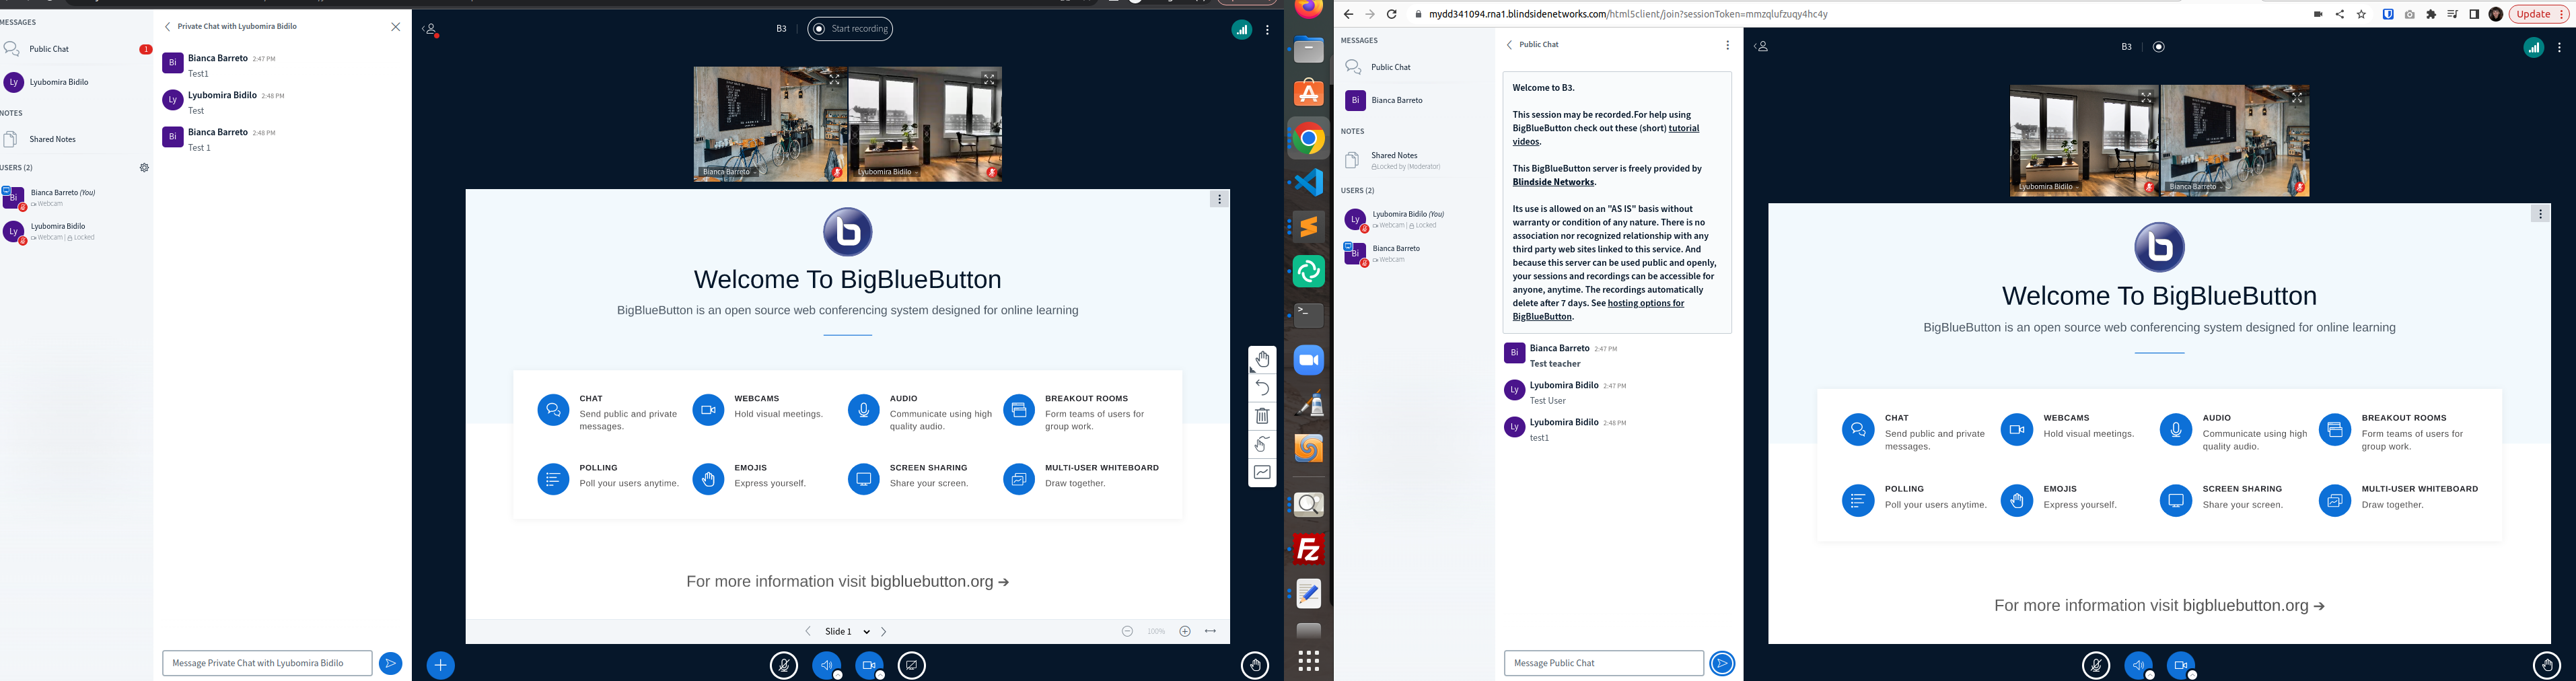The height and width of the screenshot is (681, 2576).
Task: Collapse Public Chat panel in right window
Action: 1532,45
